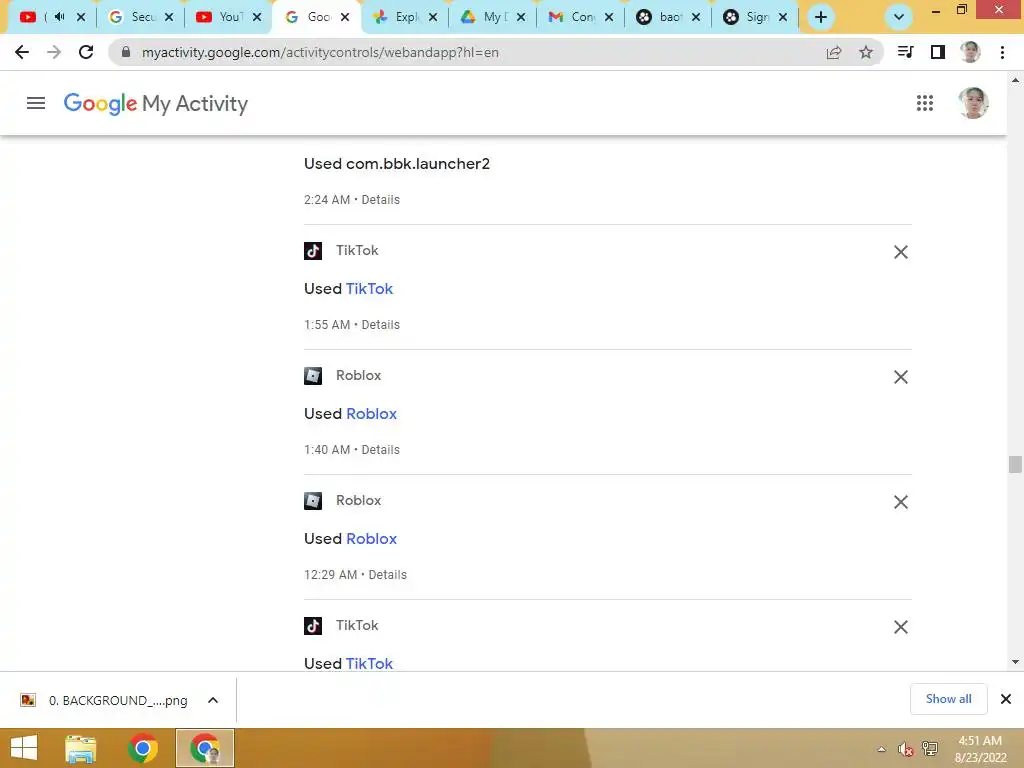
Task: Share this page from address bar
Action: coord(834,52)
